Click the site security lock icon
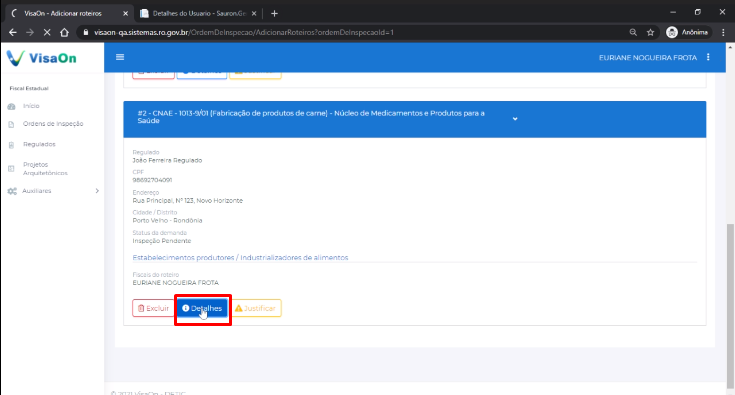This screenshot has width=735, height=395. click(x=86, y=32)
